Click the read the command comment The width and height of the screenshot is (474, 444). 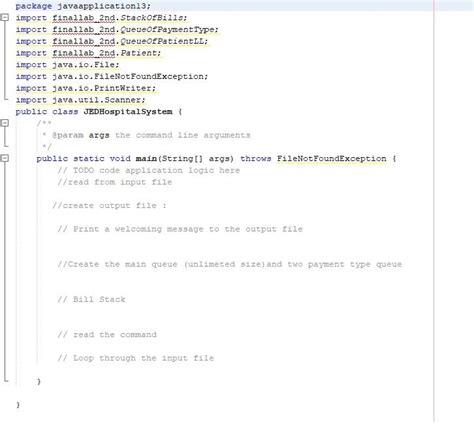coord(107,335)
